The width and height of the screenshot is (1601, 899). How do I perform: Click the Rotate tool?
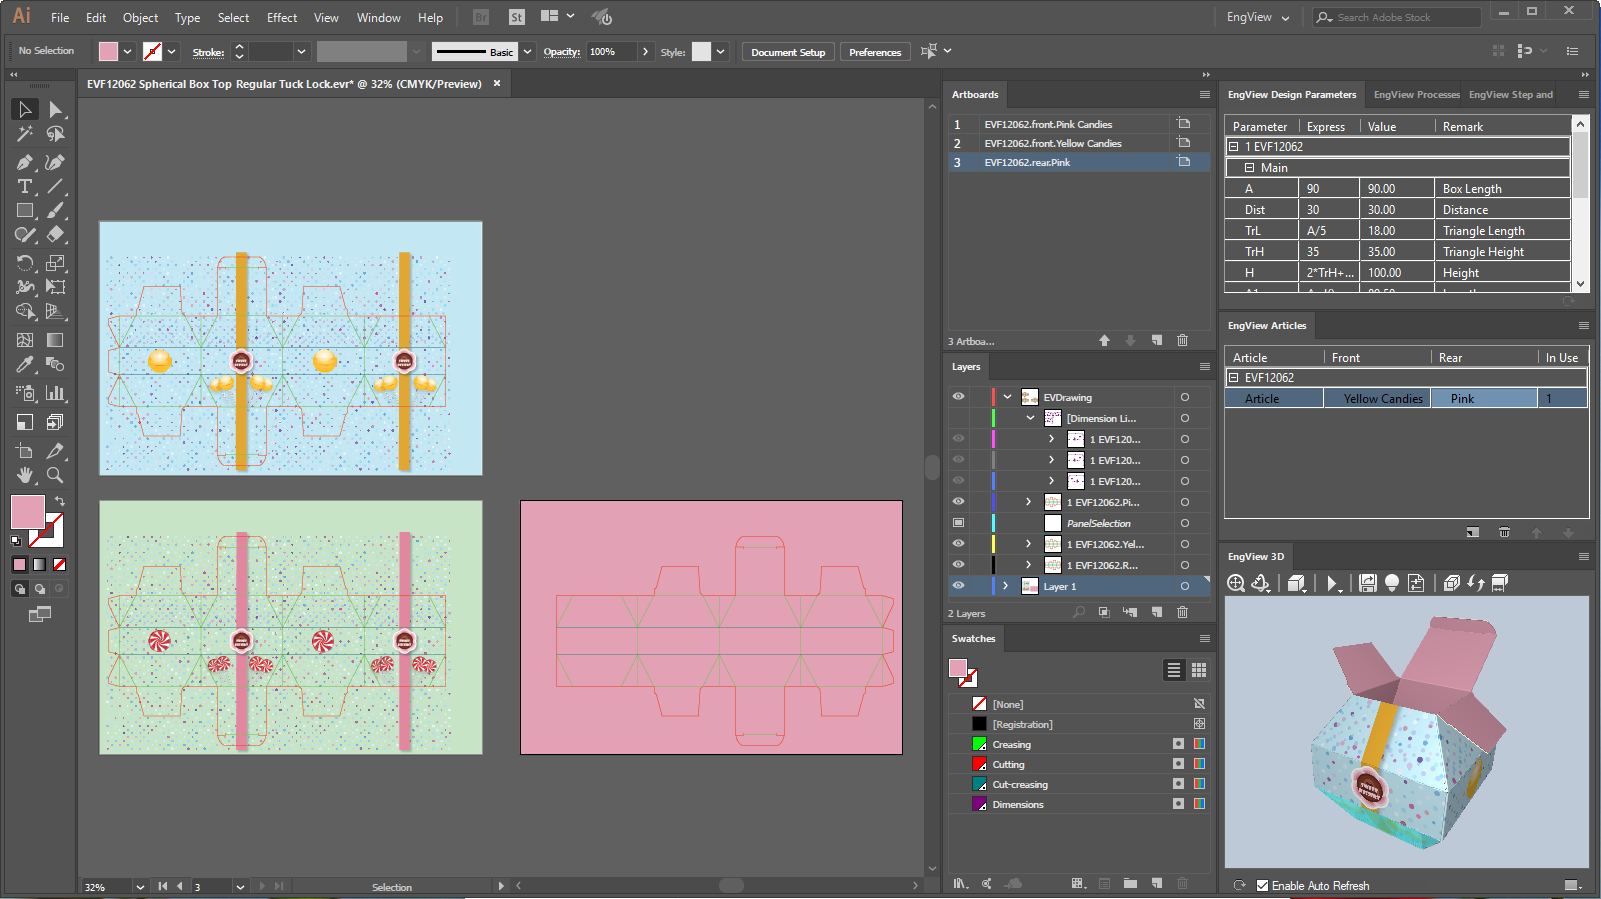point(24,263)
